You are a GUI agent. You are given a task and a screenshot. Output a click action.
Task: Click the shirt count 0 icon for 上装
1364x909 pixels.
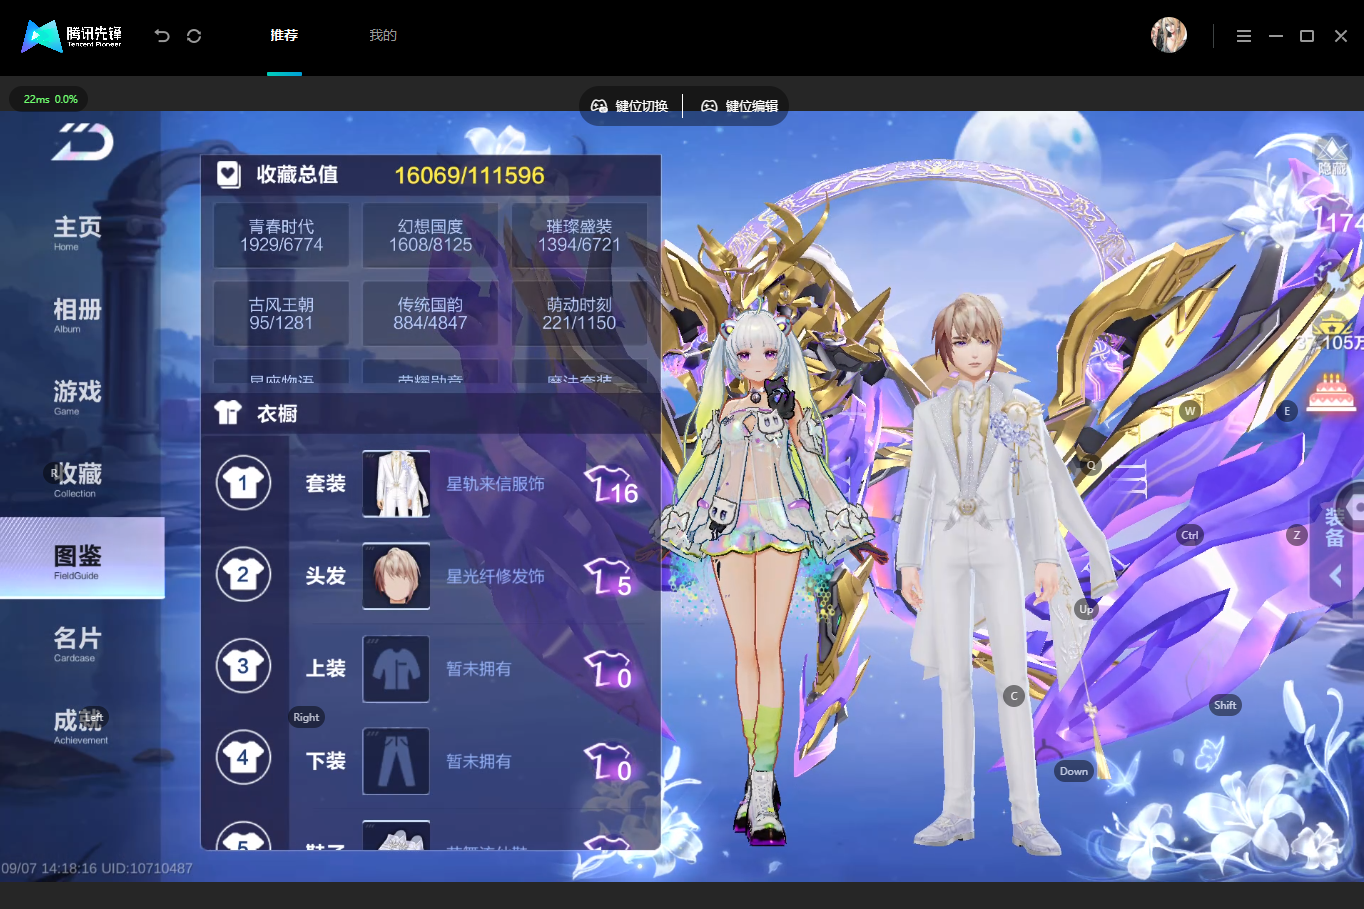pos(609,669)
